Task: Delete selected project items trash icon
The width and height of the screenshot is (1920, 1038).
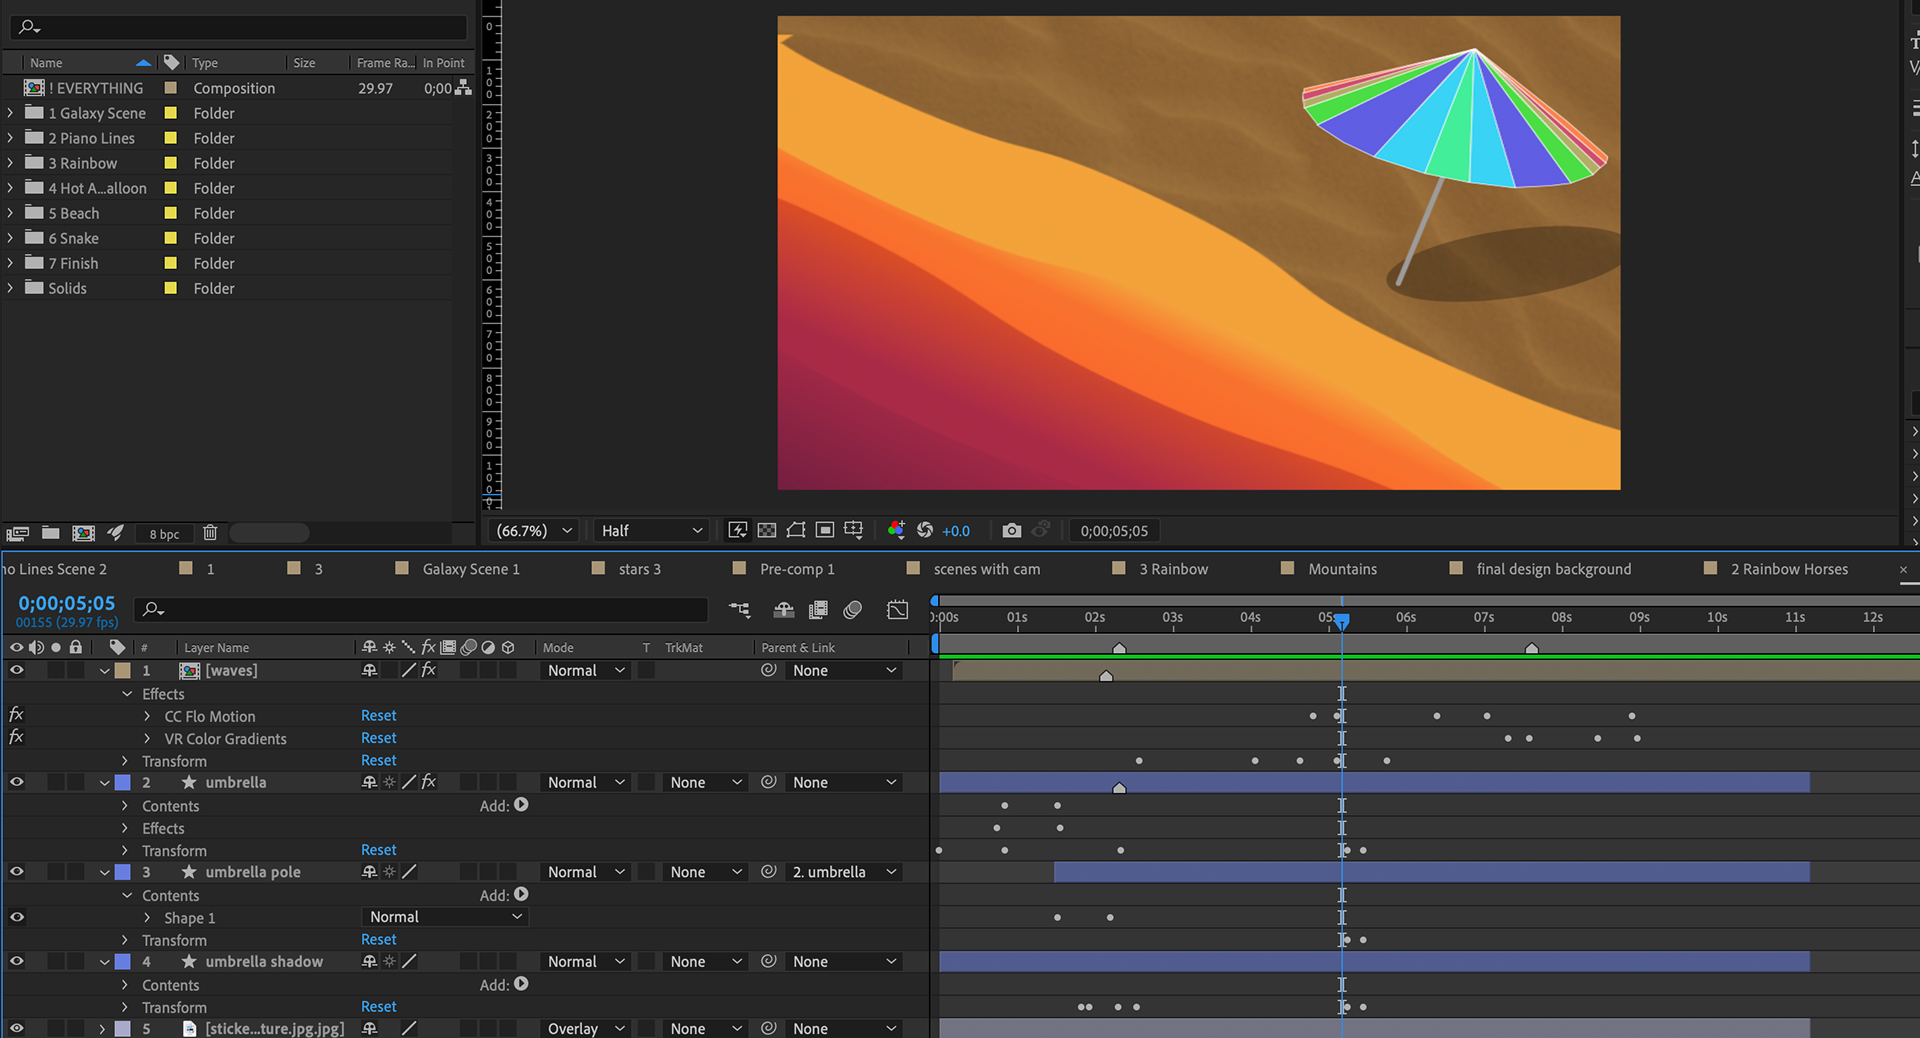Action: 210,533
